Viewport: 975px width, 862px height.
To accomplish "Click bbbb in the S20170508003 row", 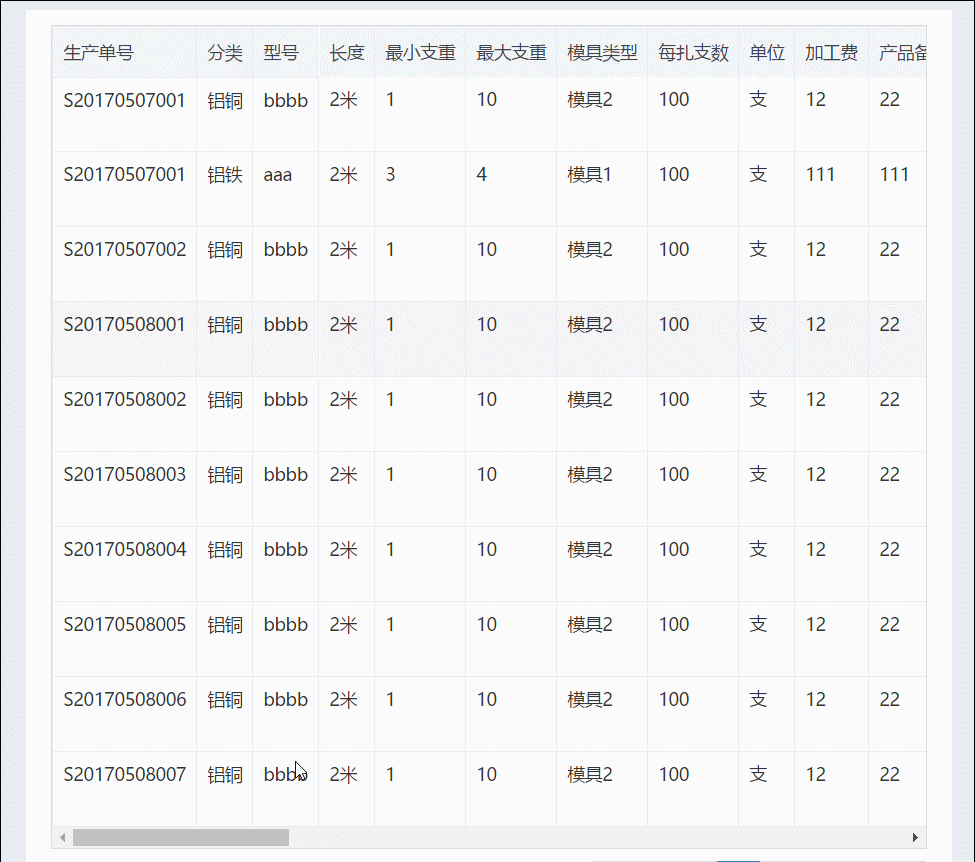I will (x=285, y=475).
